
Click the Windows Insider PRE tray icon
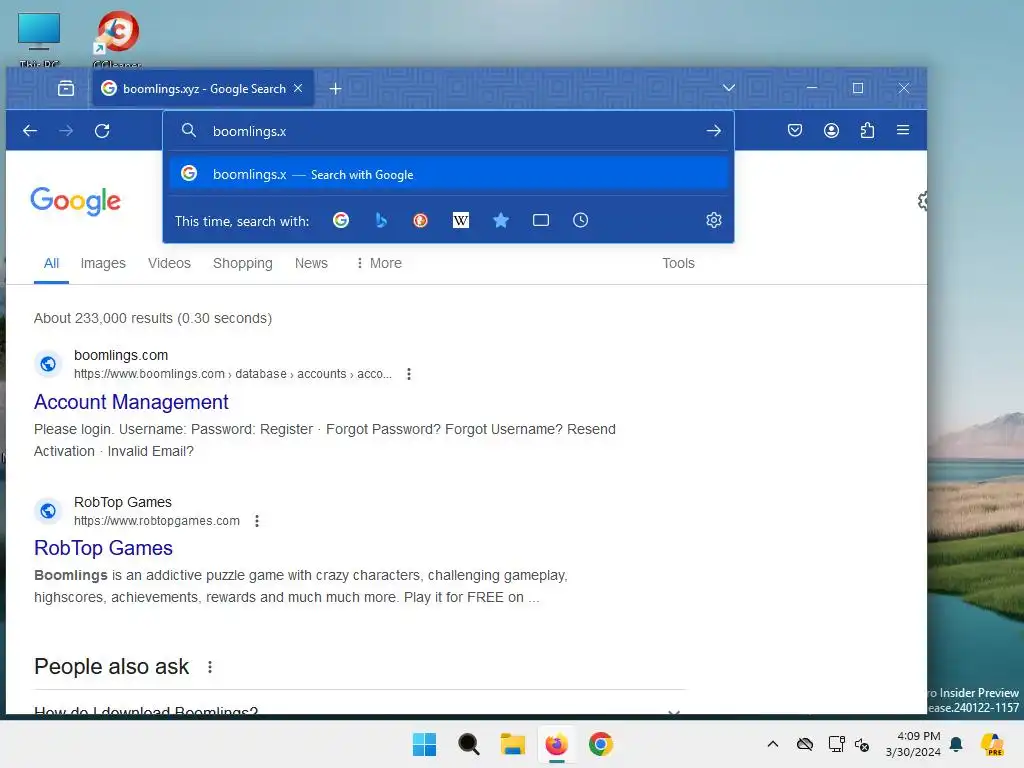click(992, 744)
